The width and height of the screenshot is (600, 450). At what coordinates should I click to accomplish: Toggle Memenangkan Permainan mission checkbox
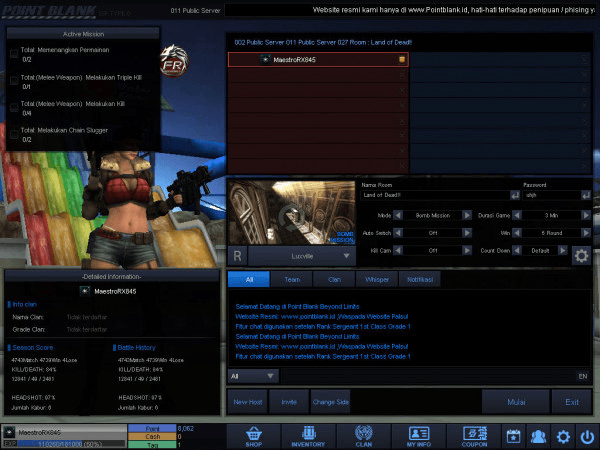click(x=14, y=54)
